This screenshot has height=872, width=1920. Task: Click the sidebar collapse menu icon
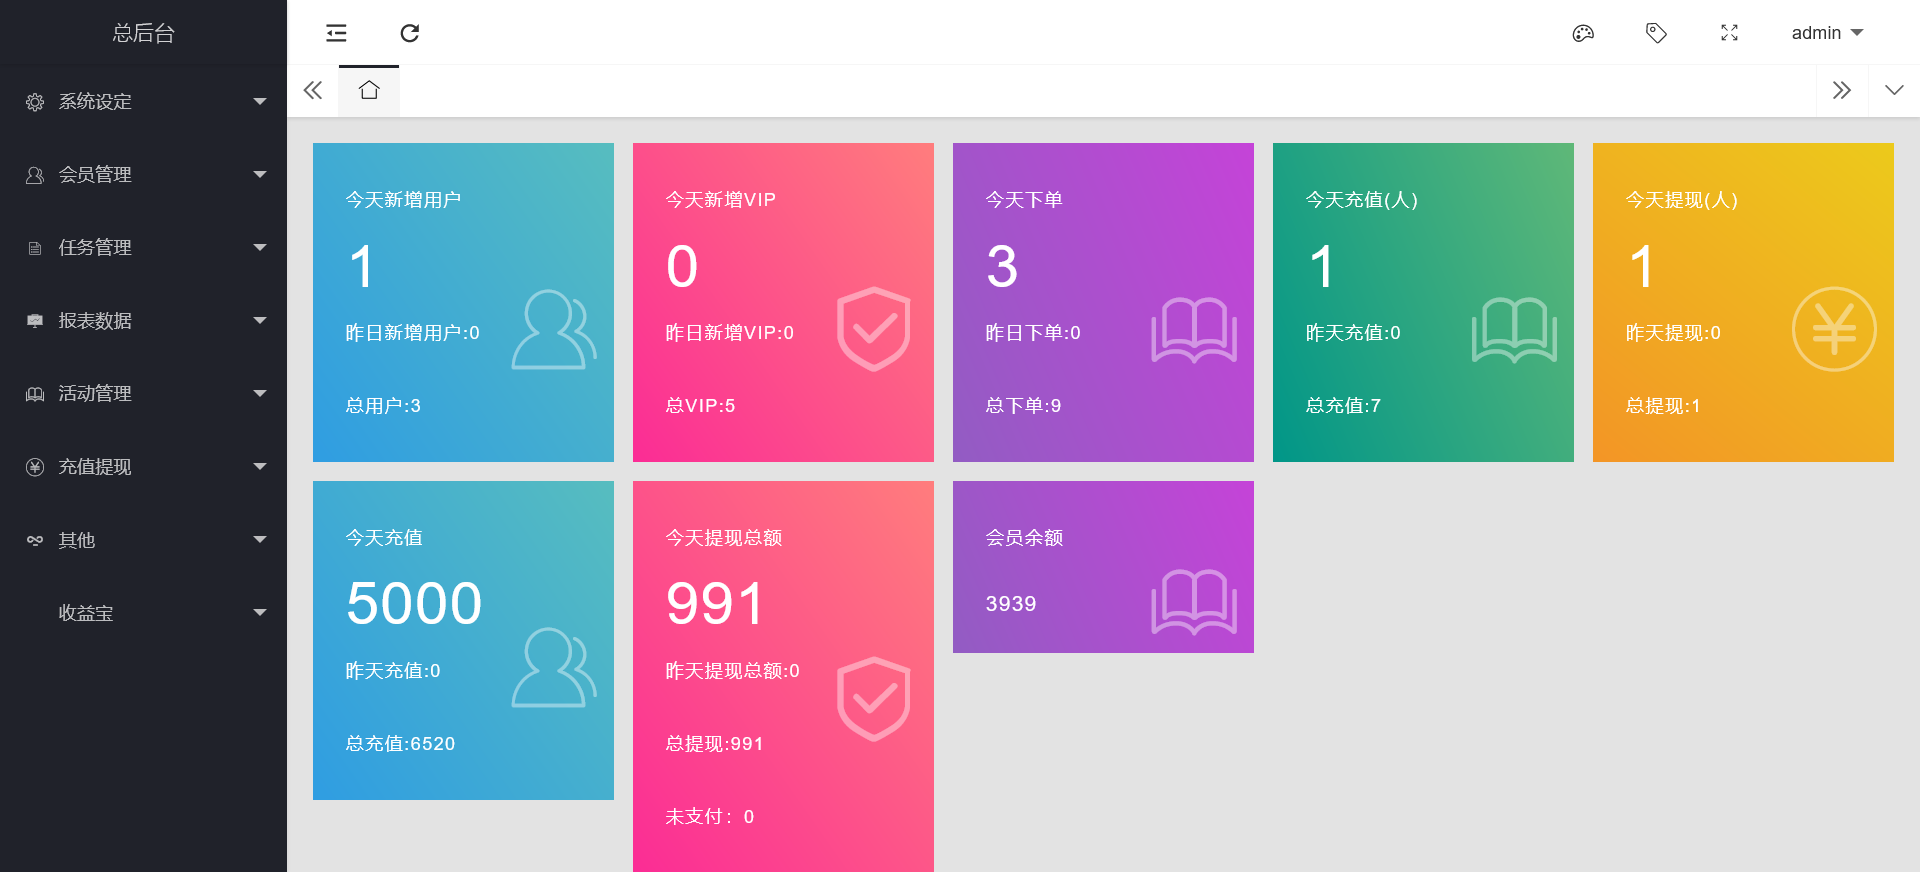pos(336,33)
